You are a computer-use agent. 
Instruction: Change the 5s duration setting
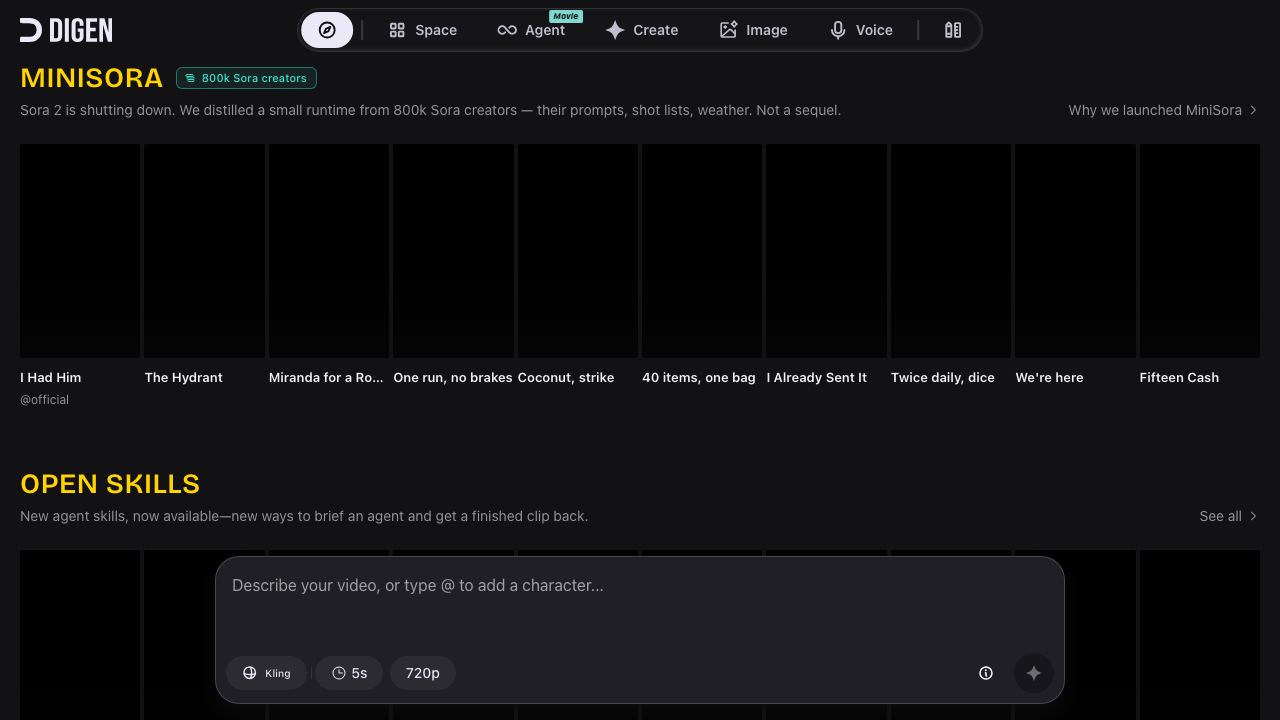point(349,673)
